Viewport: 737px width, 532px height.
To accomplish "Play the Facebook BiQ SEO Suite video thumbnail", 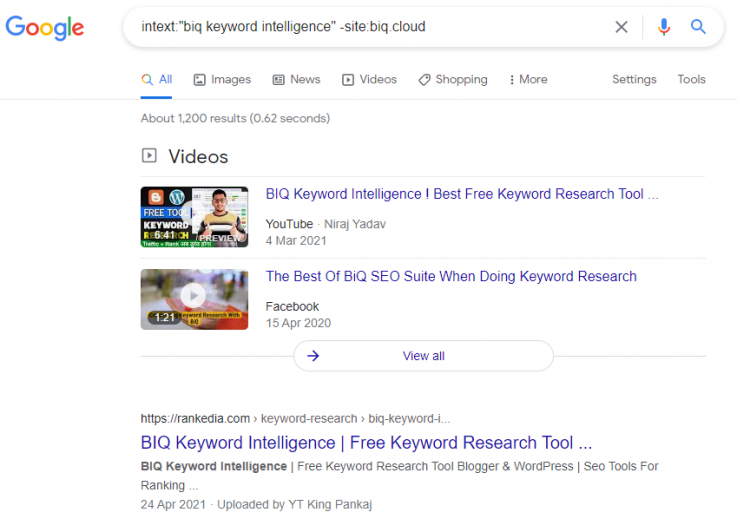I will pos(194,299).
